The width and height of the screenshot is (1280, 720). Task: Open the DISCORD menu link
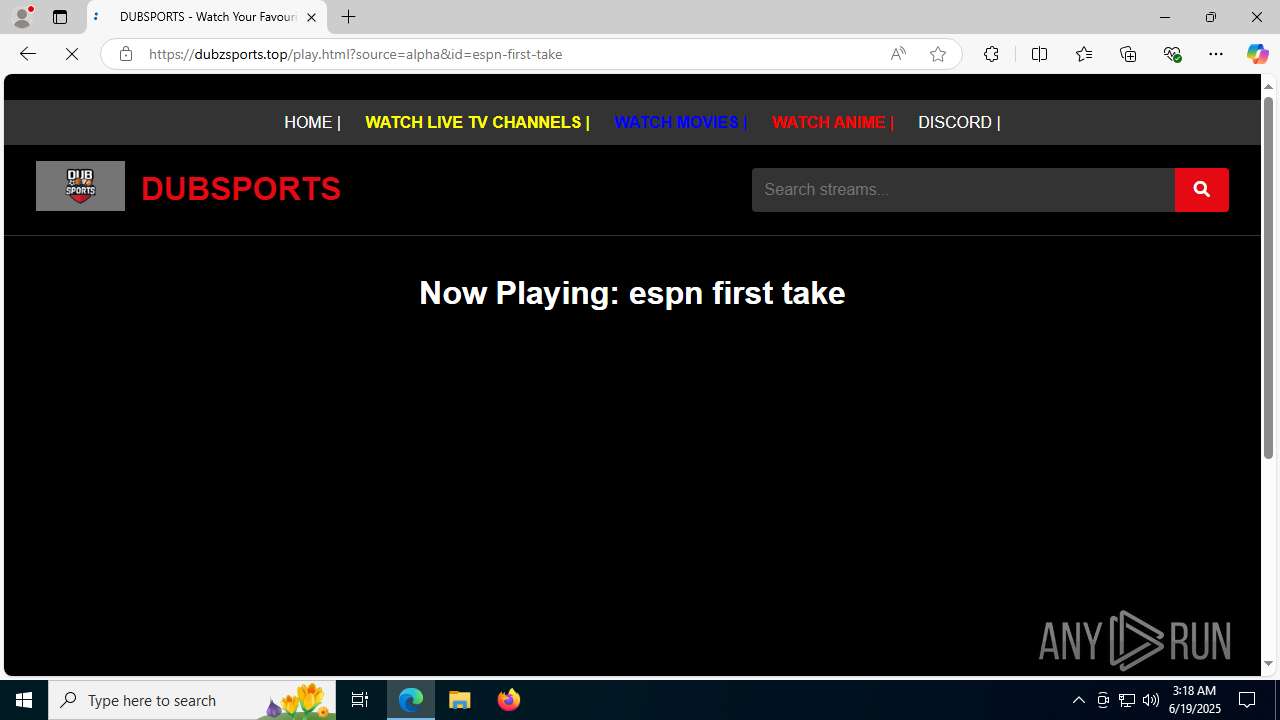click(x=959, y=122)
